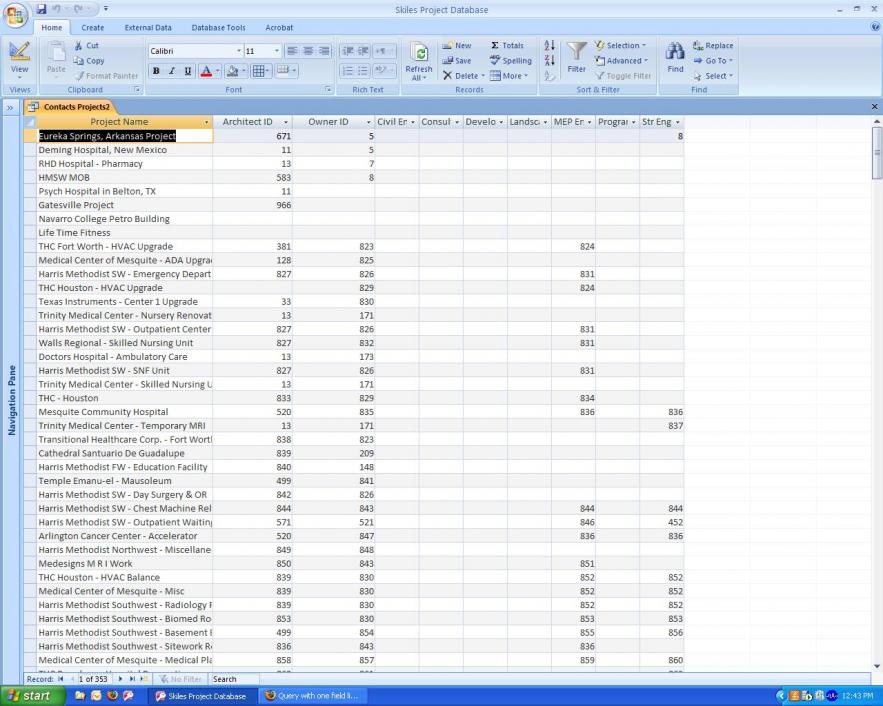Click the record Search box
This screenshot has width=883, height=706.
[234, 679]
